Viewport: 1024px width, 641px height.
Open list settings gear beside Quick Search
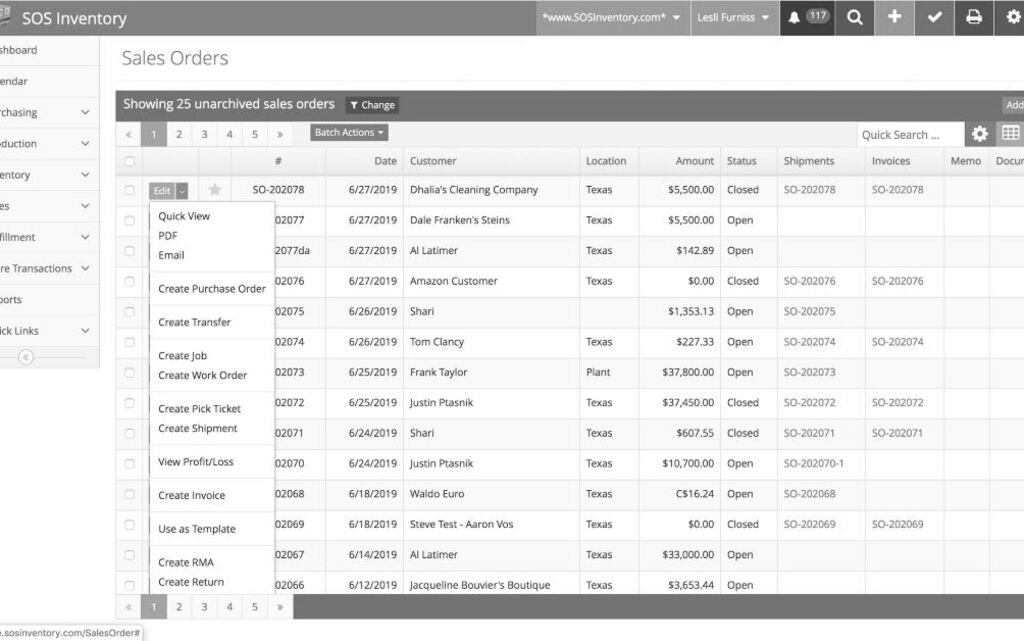point(980,134)
